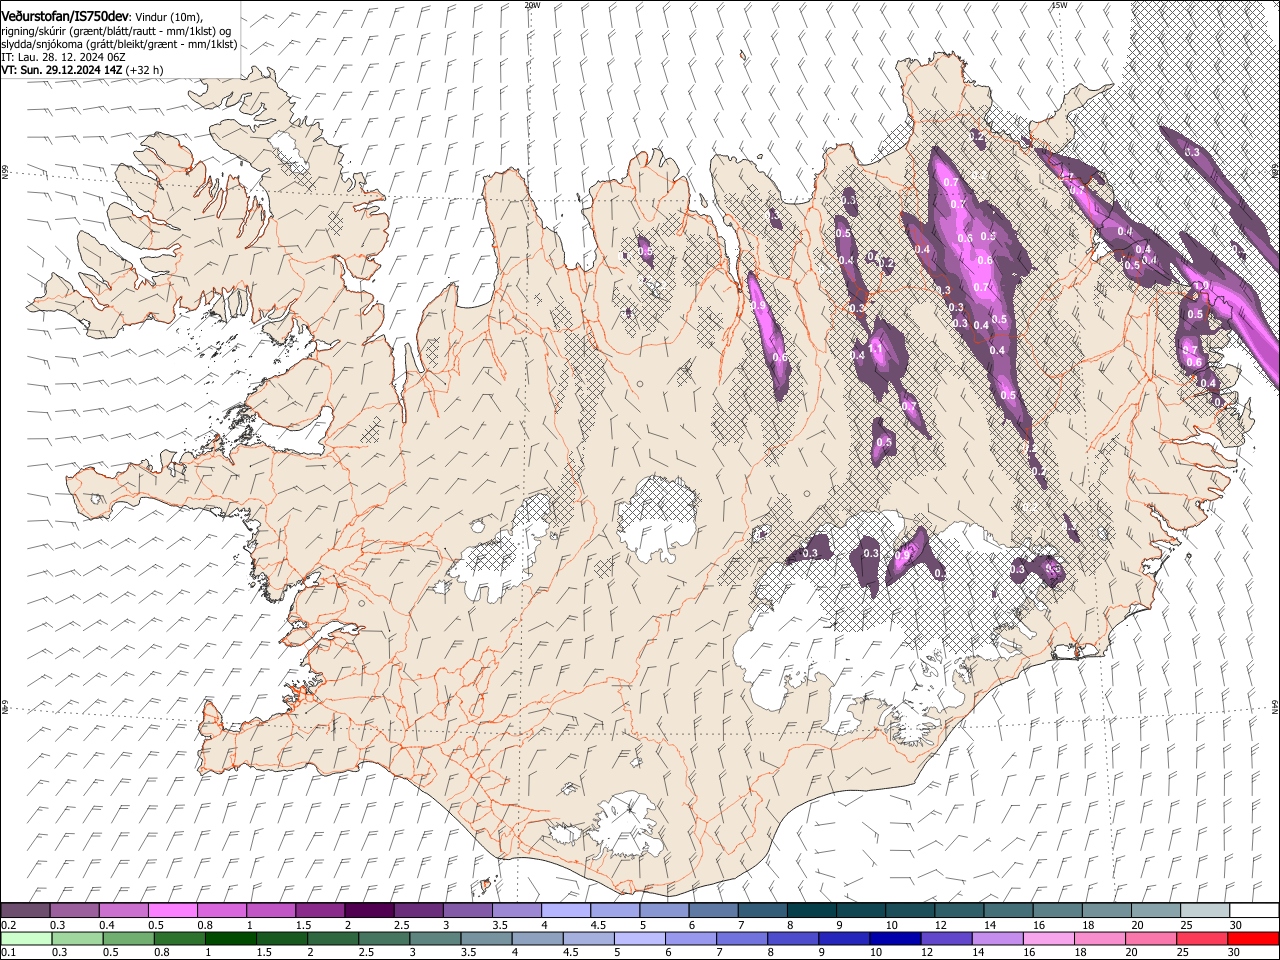Viewport: 1280px width, 960px height.
Task: Click the '2.5' label on the rain scale
Action: [x=366, y=952]
